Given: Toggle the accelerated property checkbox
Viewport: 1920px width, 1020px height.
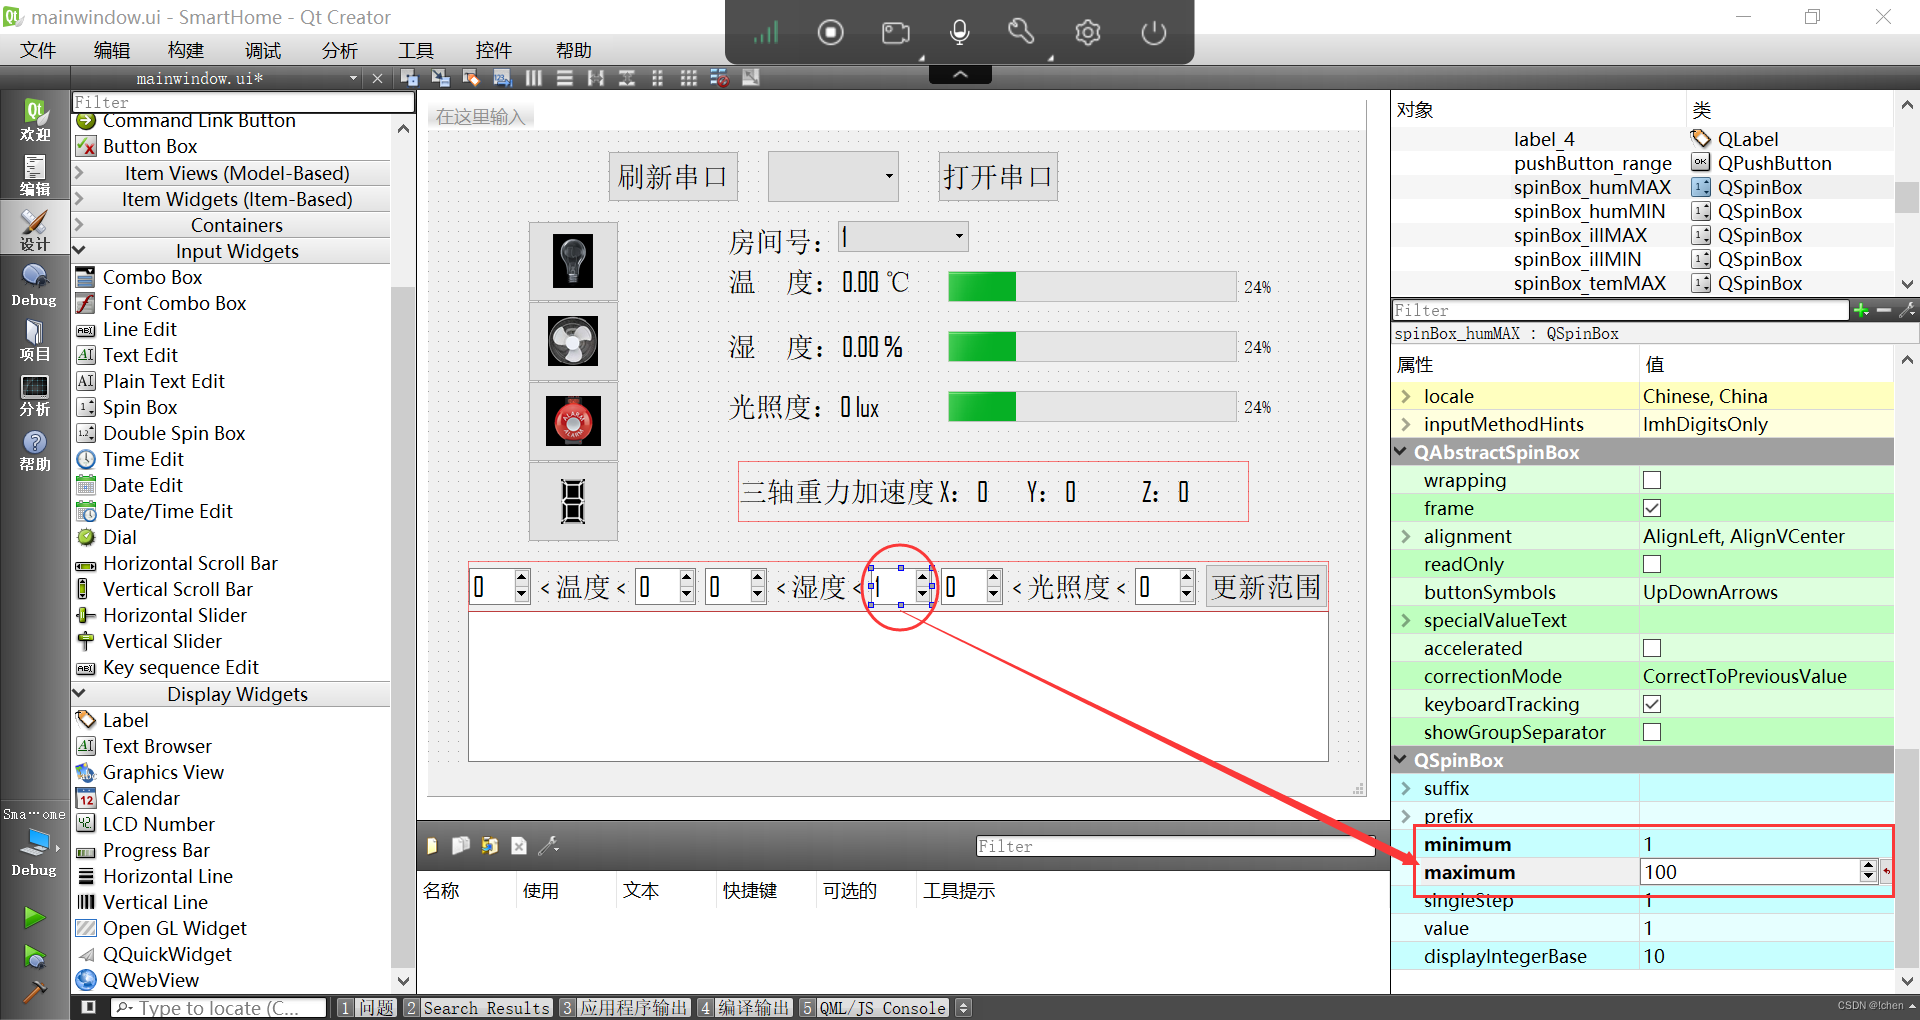Looking at the screenshot, I should click(1652, 648).
